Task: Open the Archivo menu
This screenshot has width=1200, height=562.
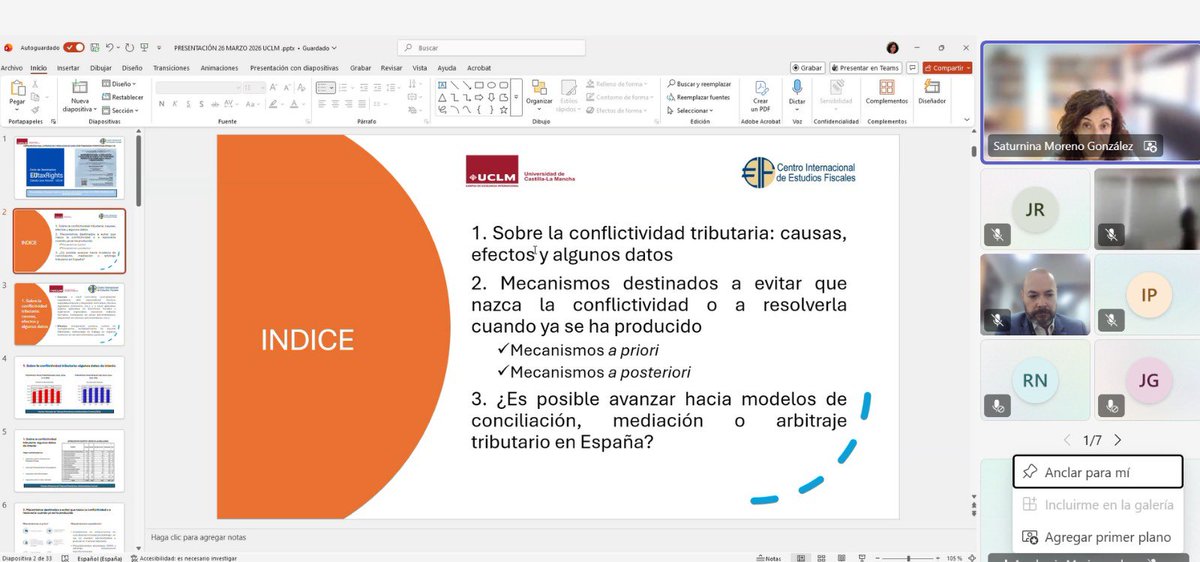Action: [12, 68]
